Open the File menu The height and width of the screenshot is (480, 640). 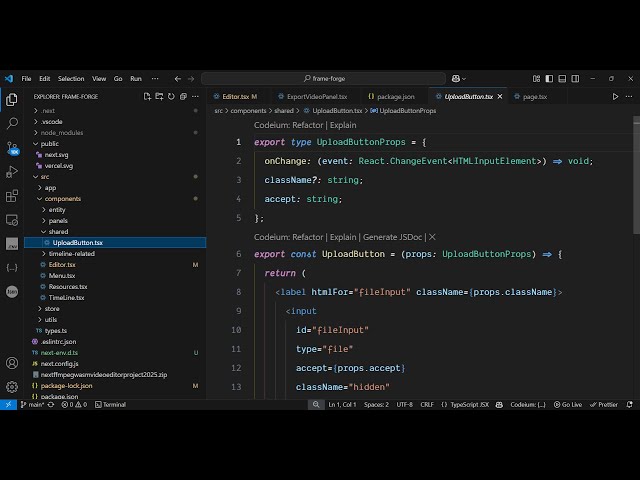coord(26,78)
